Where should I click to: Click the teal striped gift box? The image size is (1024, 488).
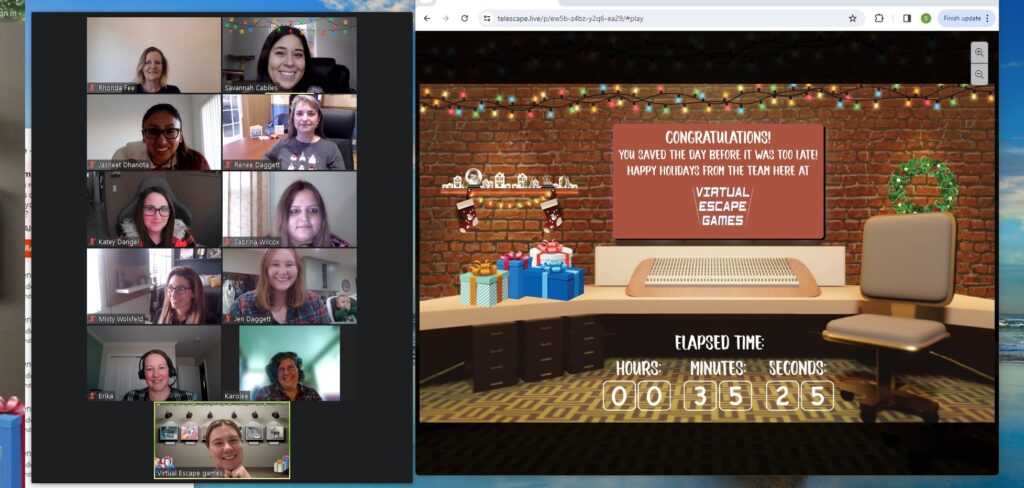(483, 284)
